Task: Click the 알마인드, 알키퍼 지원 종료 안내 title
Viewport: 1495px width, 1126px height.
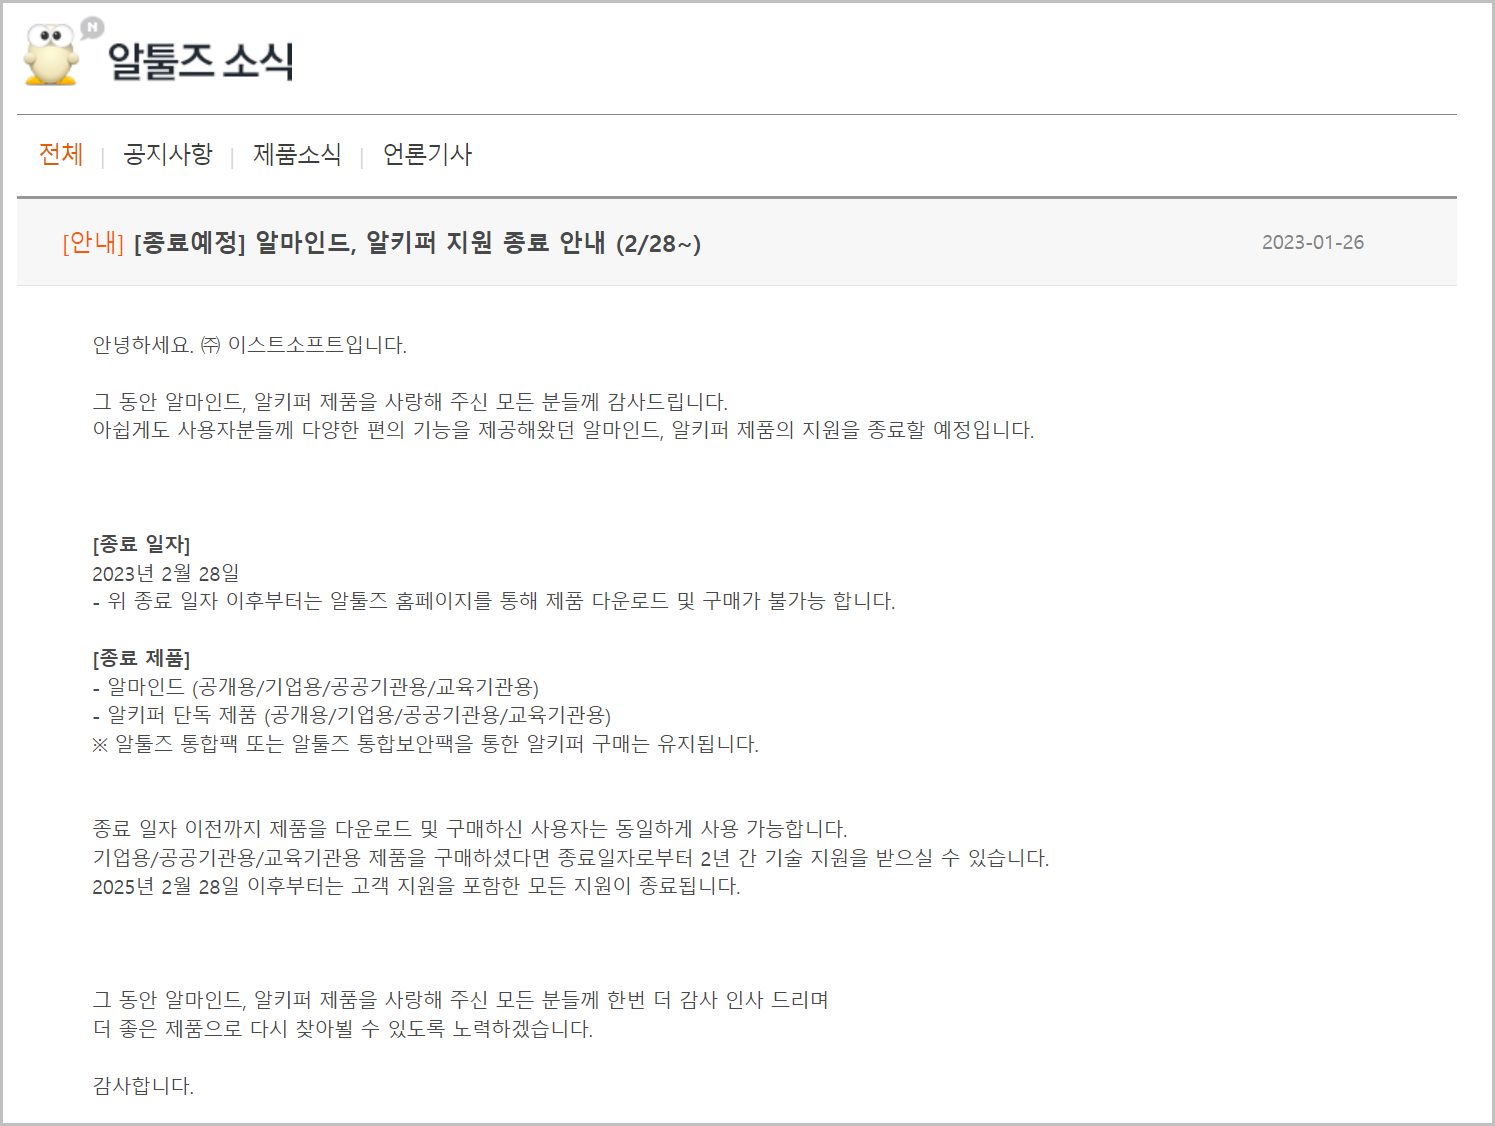Action: 417,243
